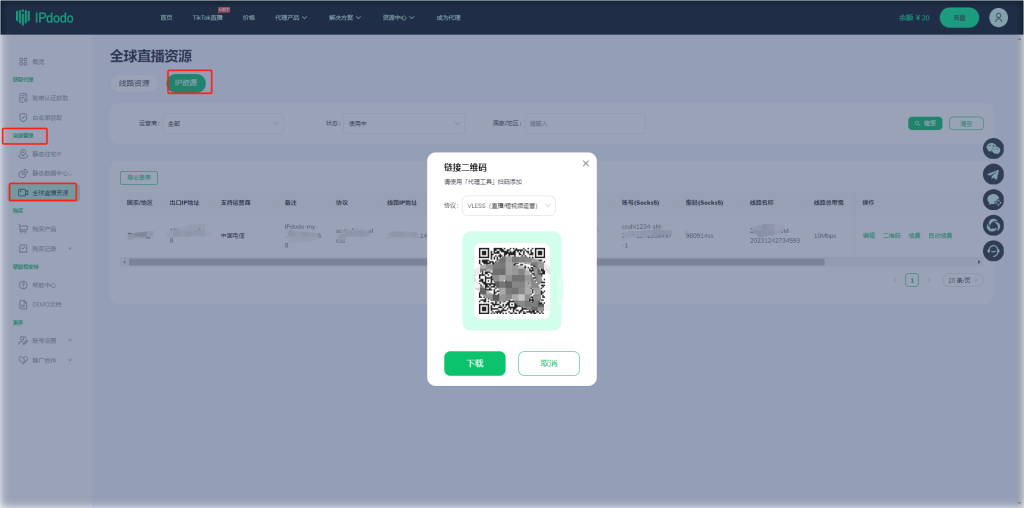Screen dimensions: 1024x508
Task: Click the chat bubbles floating icon
Action: click(x=993, y=199)
